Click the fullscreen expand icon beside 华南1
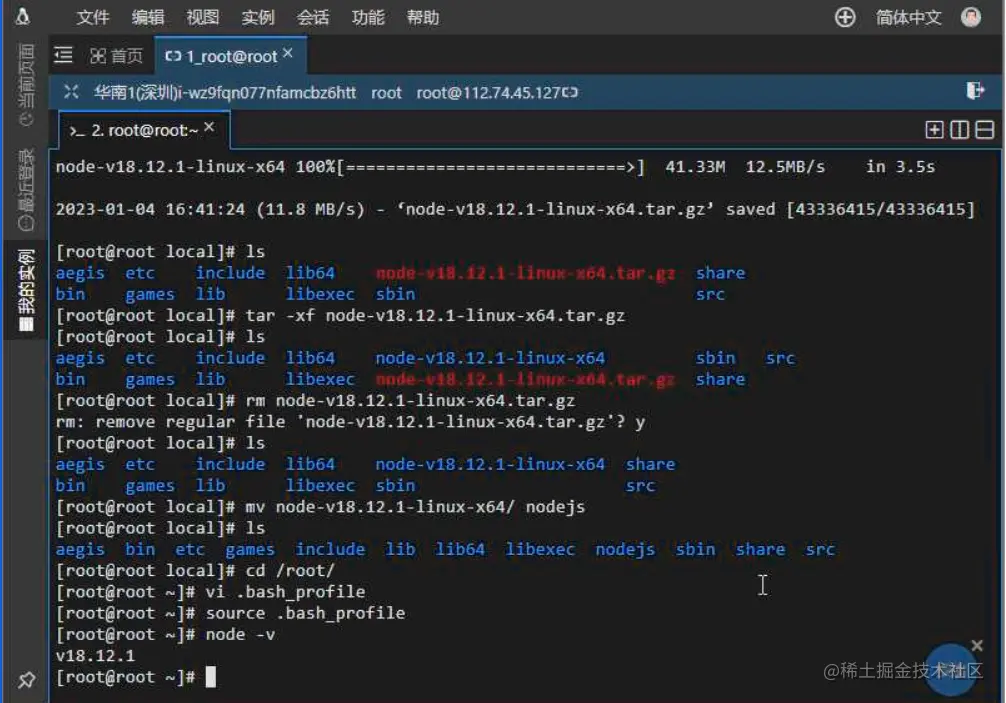1006x703 pixels. [x=71, y=92]
